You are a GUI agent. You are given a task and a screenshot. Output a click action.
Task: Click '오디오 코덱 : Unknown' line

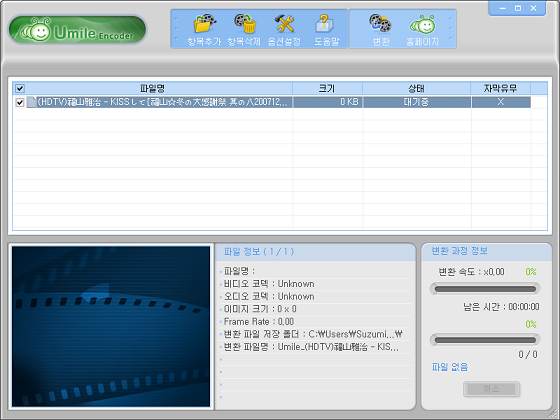point(269,296)
